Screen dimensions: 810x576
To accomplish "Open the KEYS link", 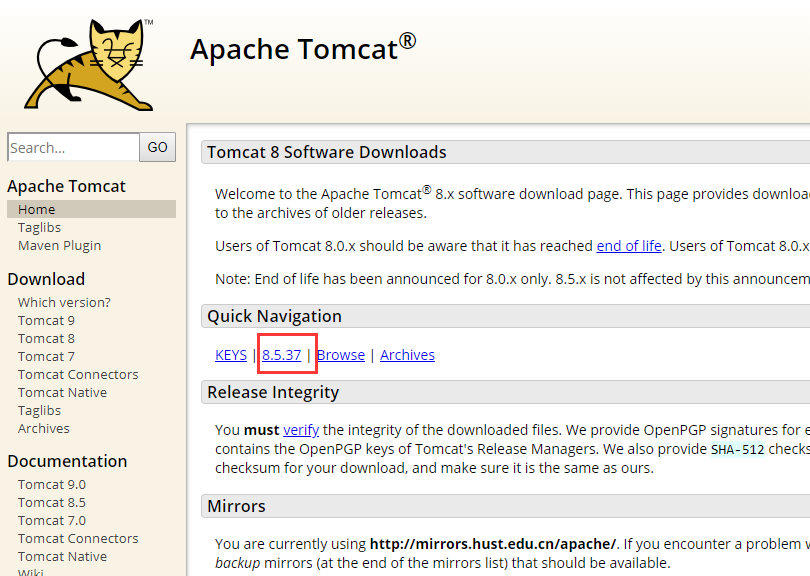I will (x=230, y=354).
